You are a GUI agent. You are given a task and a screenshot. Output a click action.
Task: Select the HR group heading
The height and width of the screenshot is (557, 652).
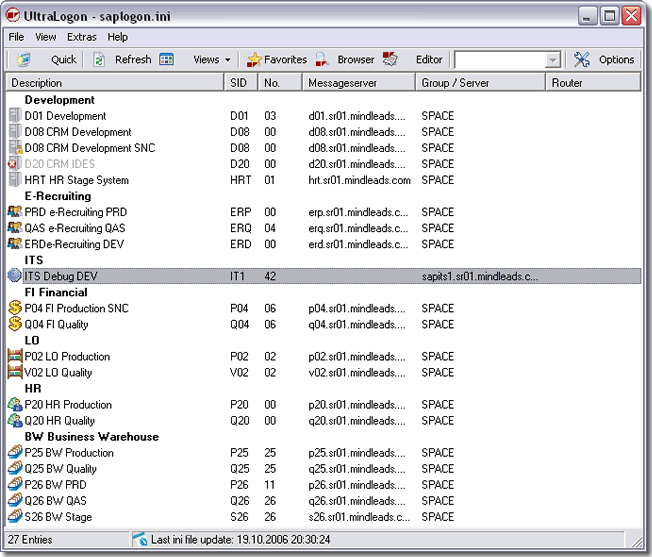pyautogui.click(x=33, y=388)
